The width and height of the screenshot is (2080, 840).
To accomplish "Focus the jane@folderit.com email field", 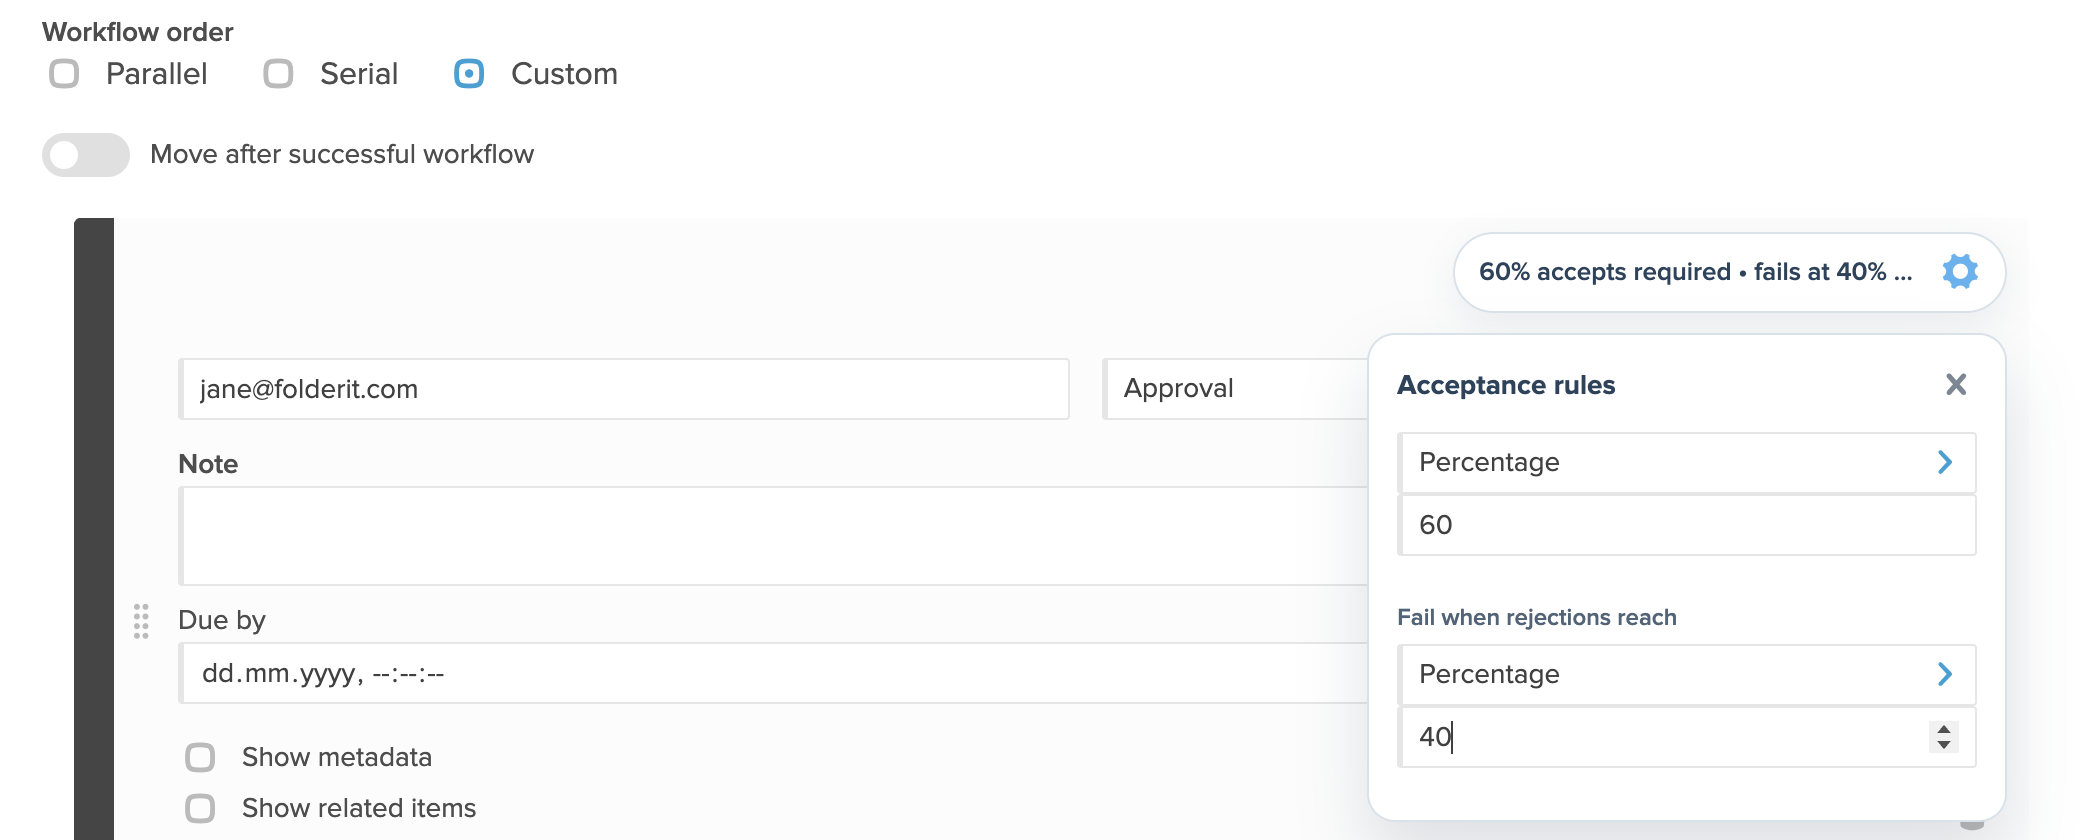I will click(x=624, y=389).
